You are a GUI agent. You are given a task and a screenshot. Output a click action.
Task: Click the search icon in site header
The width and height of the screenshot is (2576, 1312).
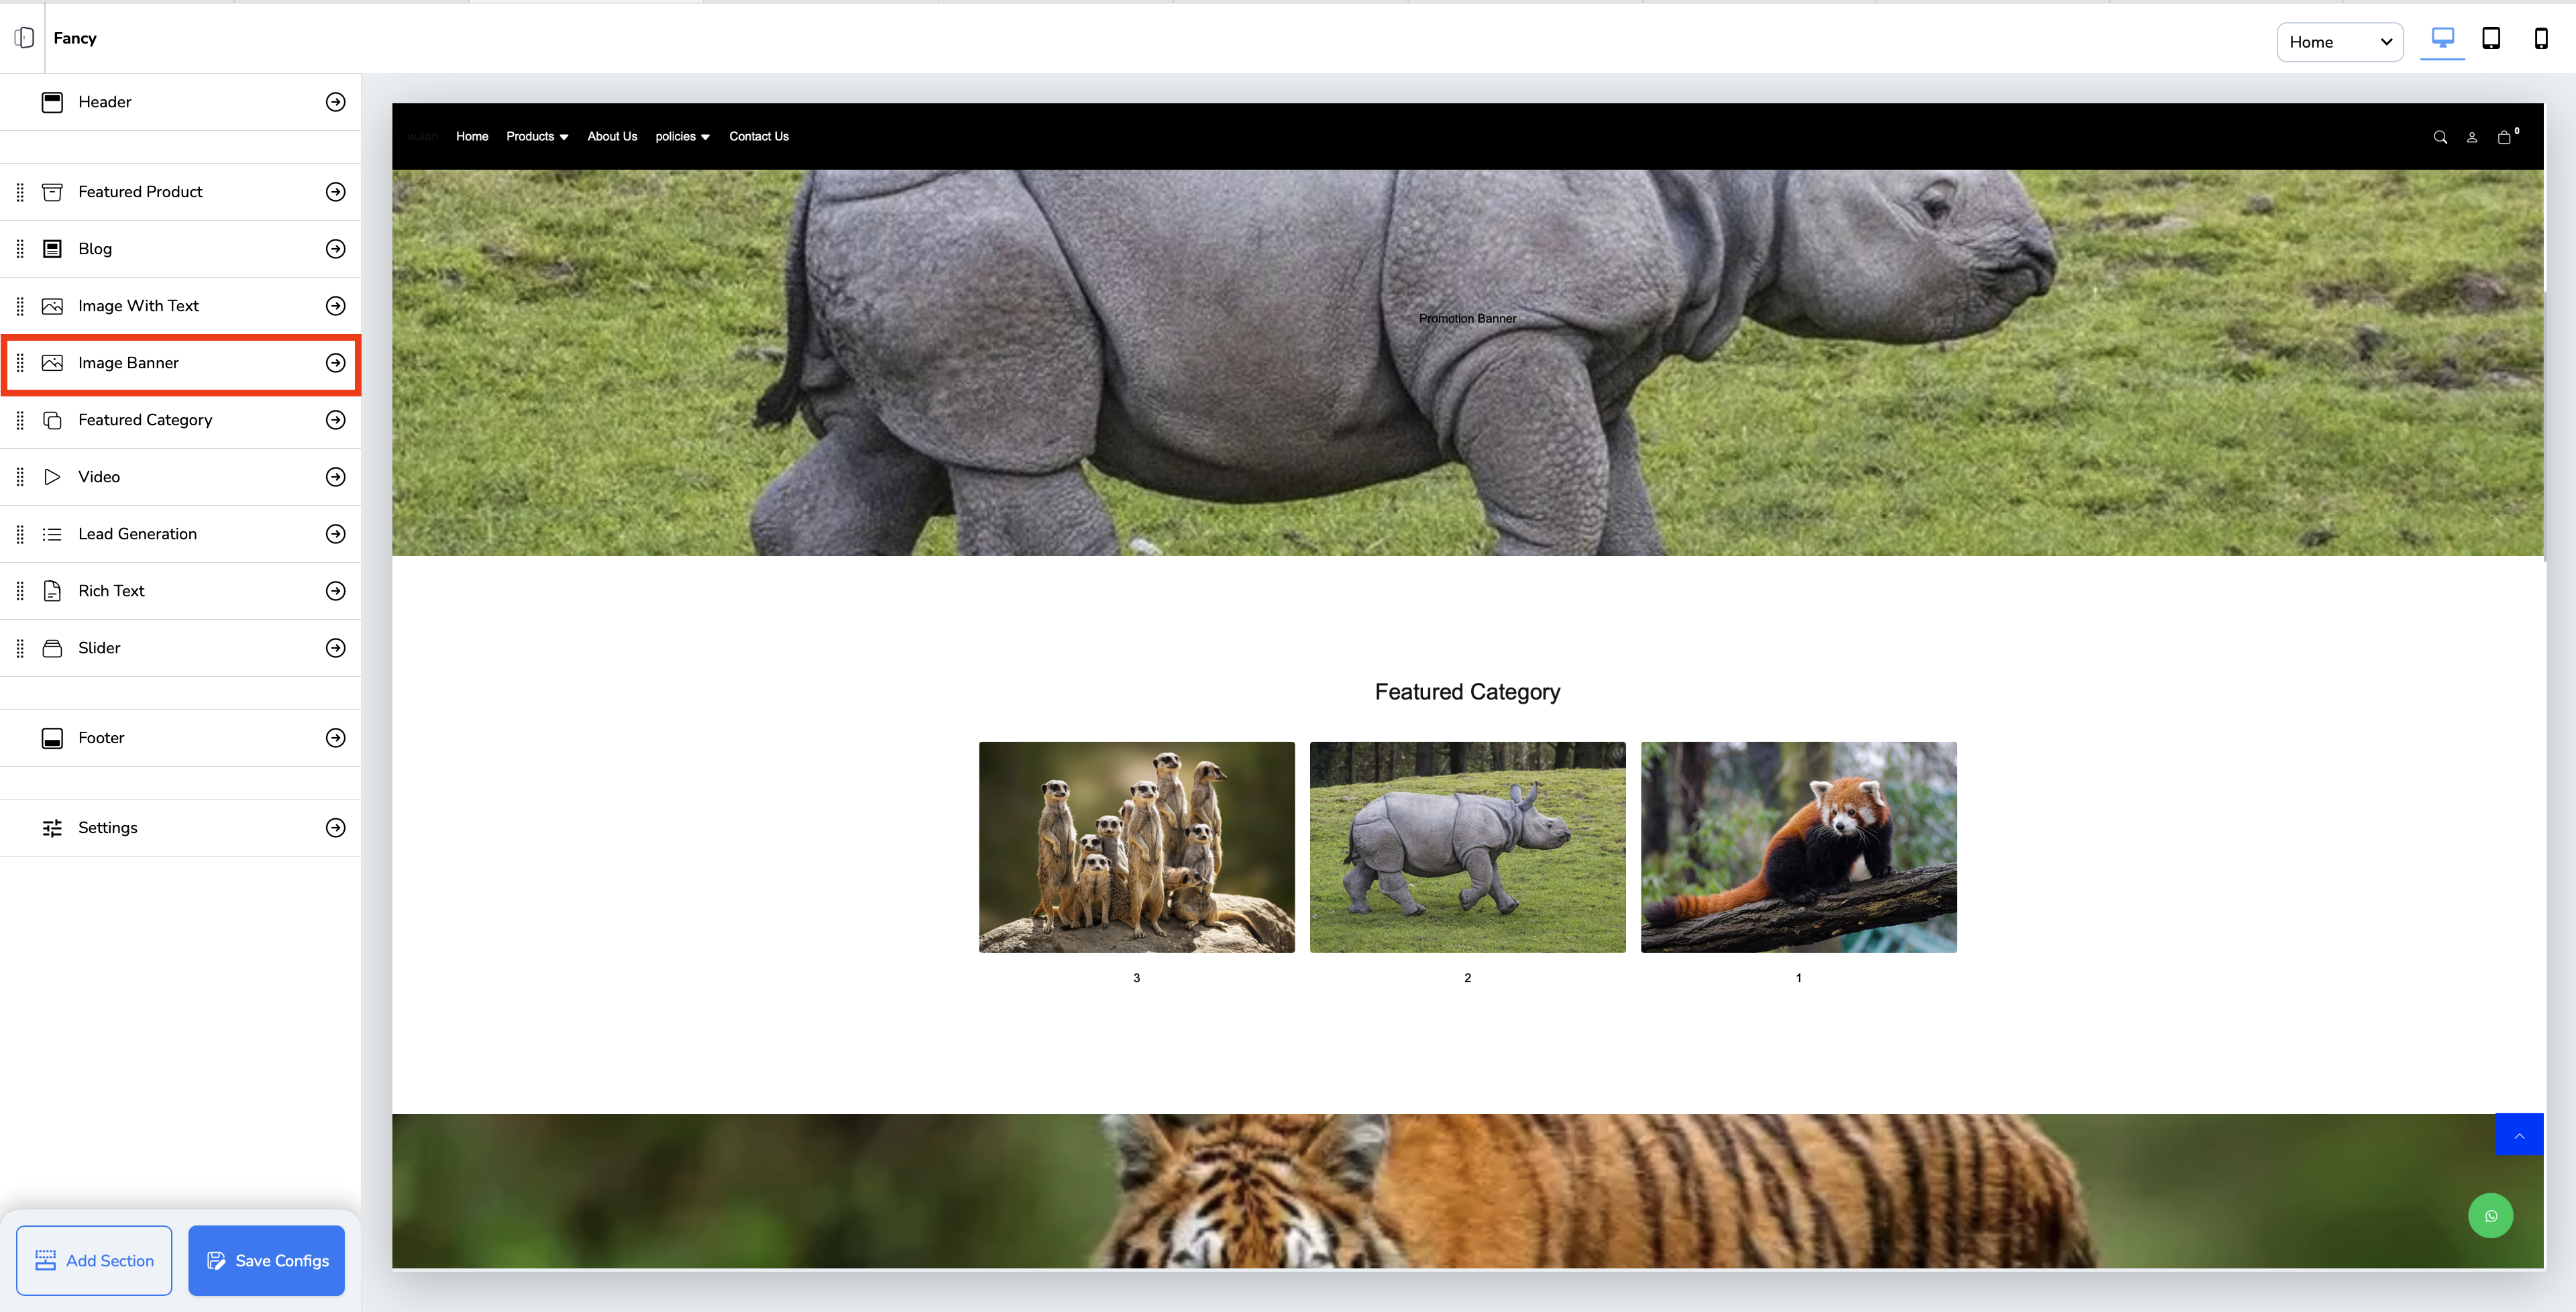pyautogui.click(x=2440, y=137)
